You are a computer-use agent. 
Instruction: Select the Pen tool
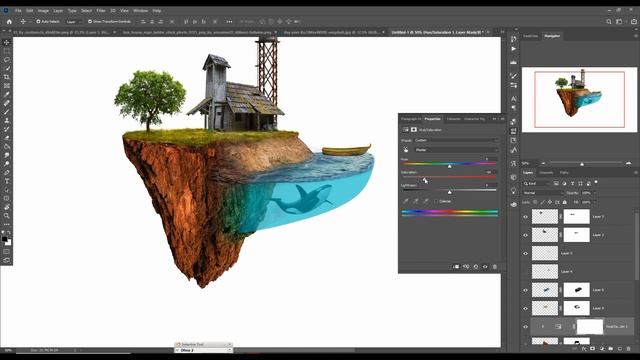click(7, 172)
